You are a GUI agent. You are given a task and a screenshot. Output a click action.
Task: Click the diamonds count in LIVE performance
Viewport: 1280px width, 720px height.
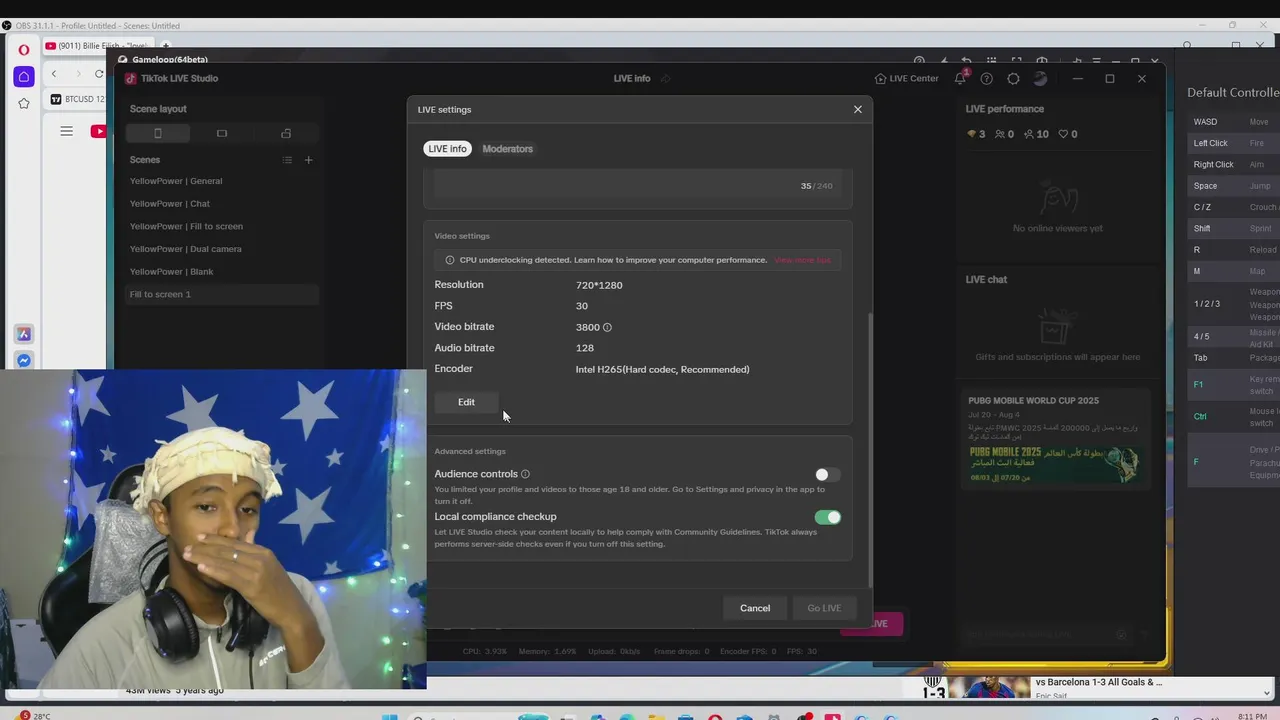tap(976, 134)
